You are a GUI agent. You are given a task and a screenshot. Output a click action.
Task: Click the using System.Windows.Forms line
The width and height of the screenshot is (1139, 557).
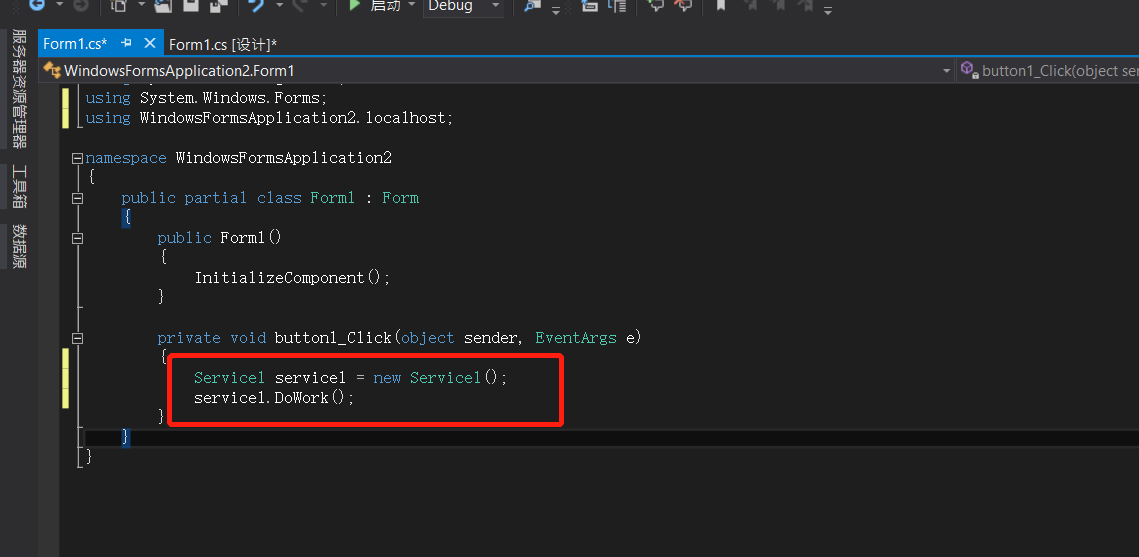[206, 97]
